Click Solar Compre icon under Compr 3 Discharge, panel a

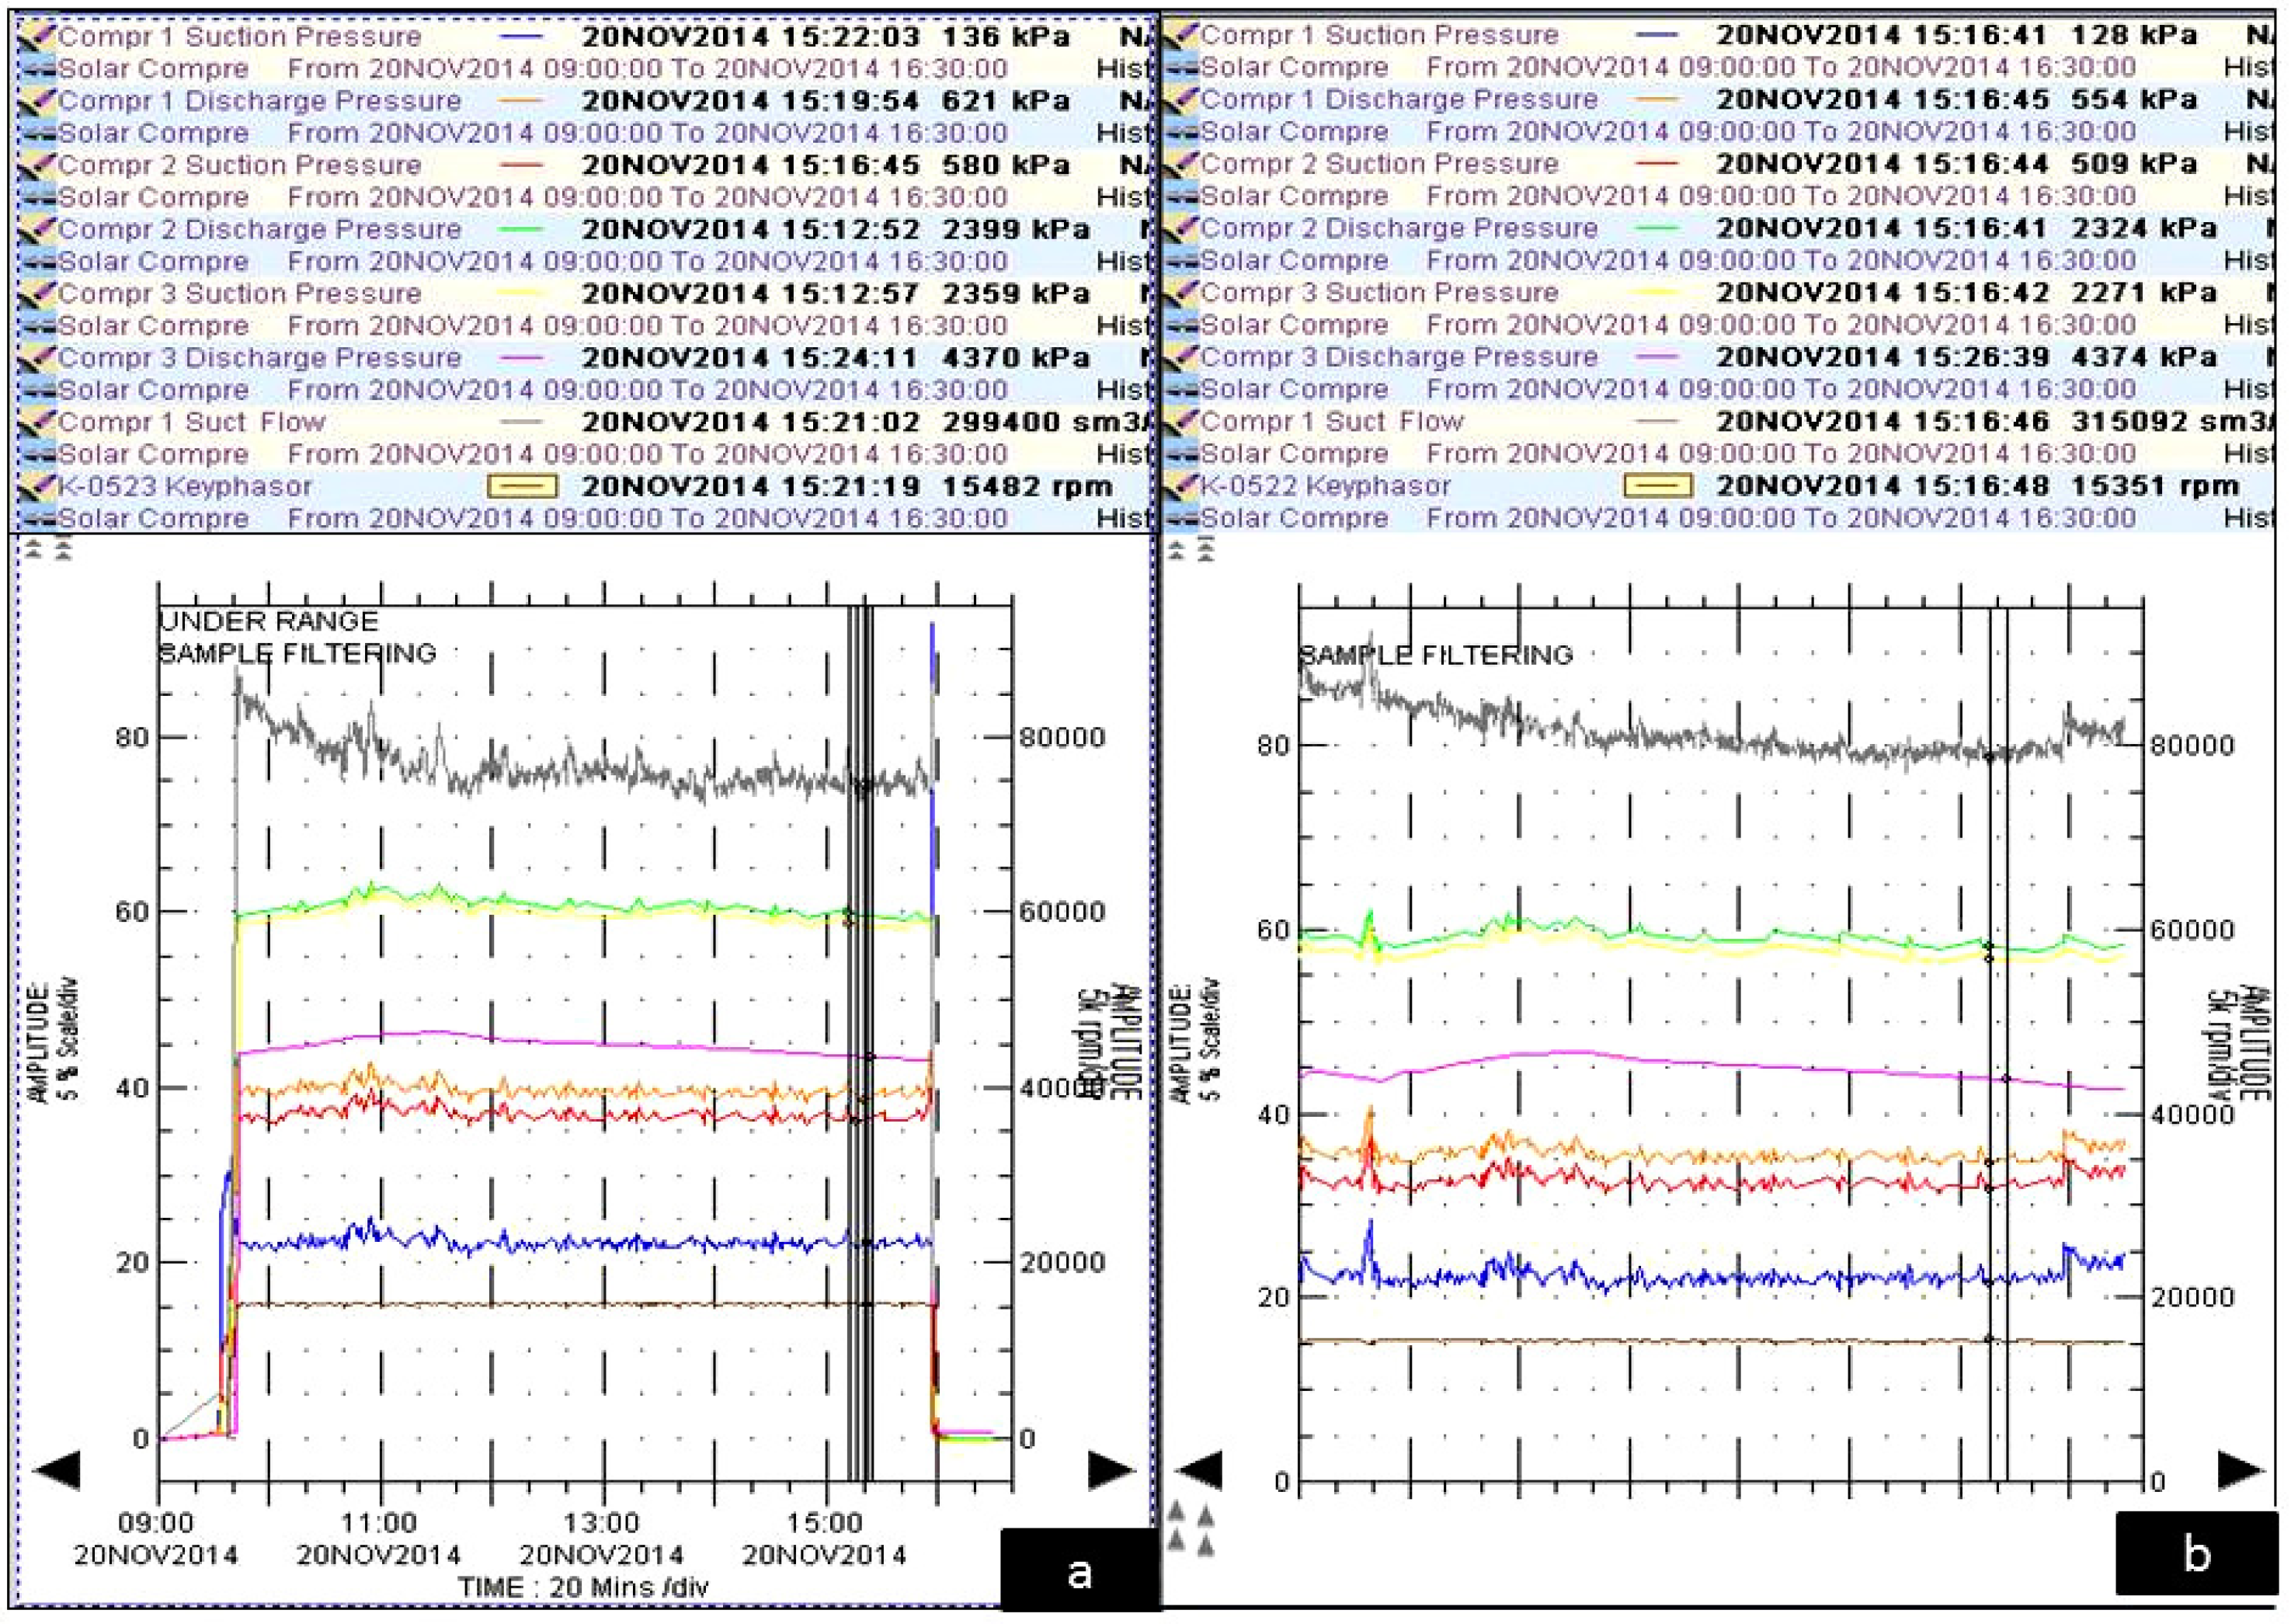(x=37, y=390)
